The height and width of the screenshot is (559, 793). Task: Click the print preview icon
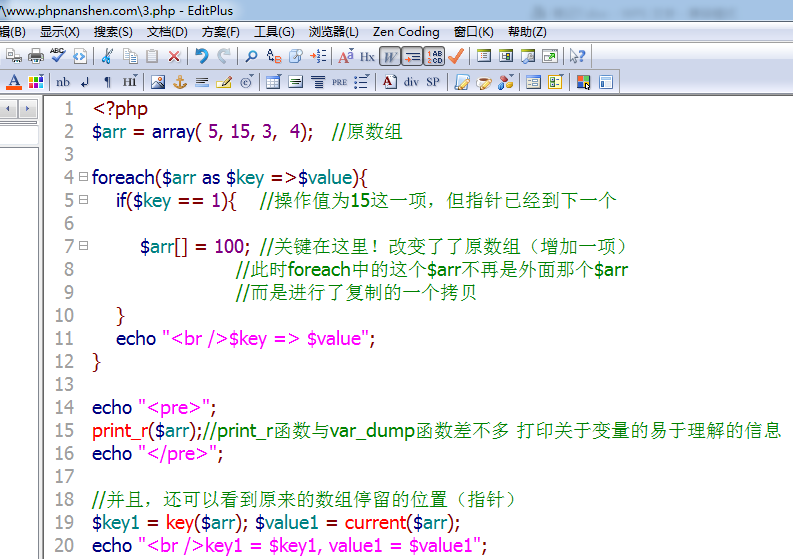coord(14,56)
